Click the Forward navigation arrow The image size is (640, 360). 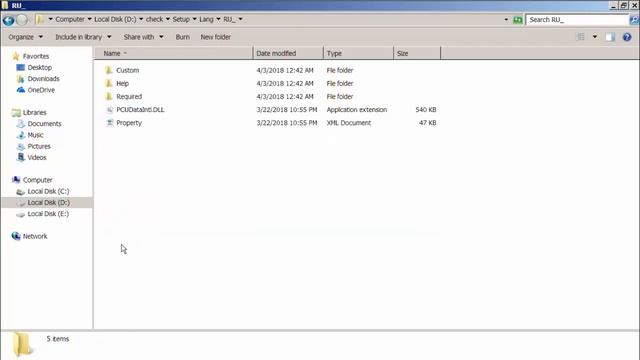(x=22, y=20)
